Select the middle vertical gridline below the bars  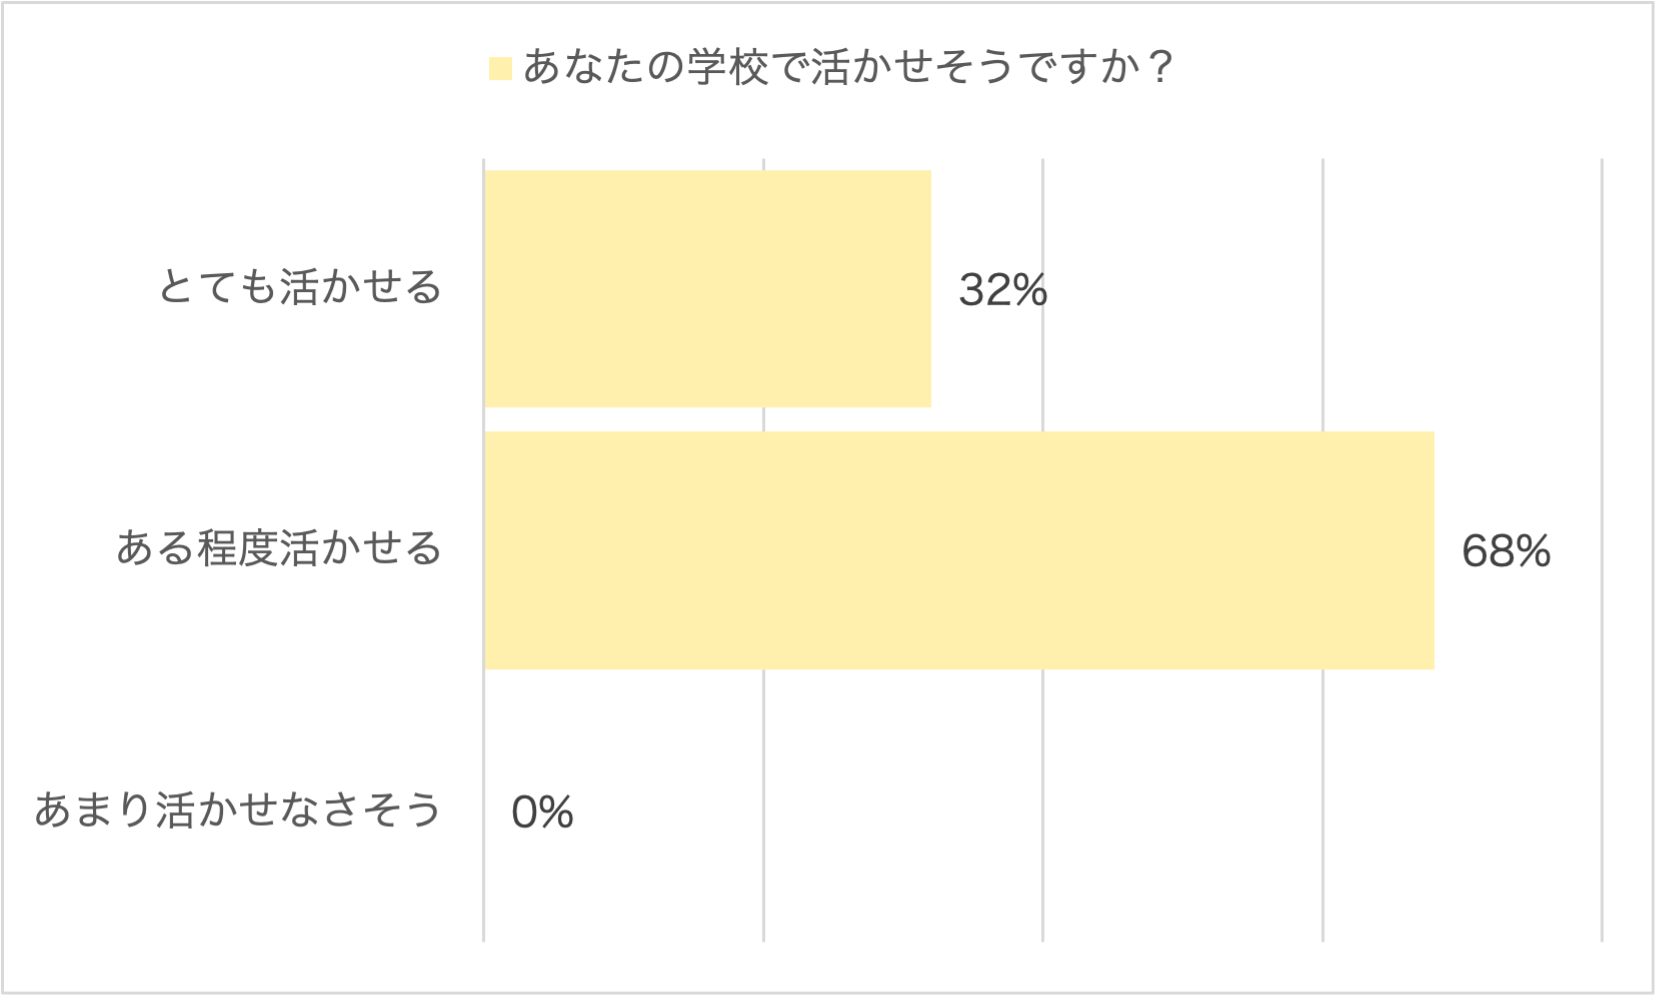1043,800
